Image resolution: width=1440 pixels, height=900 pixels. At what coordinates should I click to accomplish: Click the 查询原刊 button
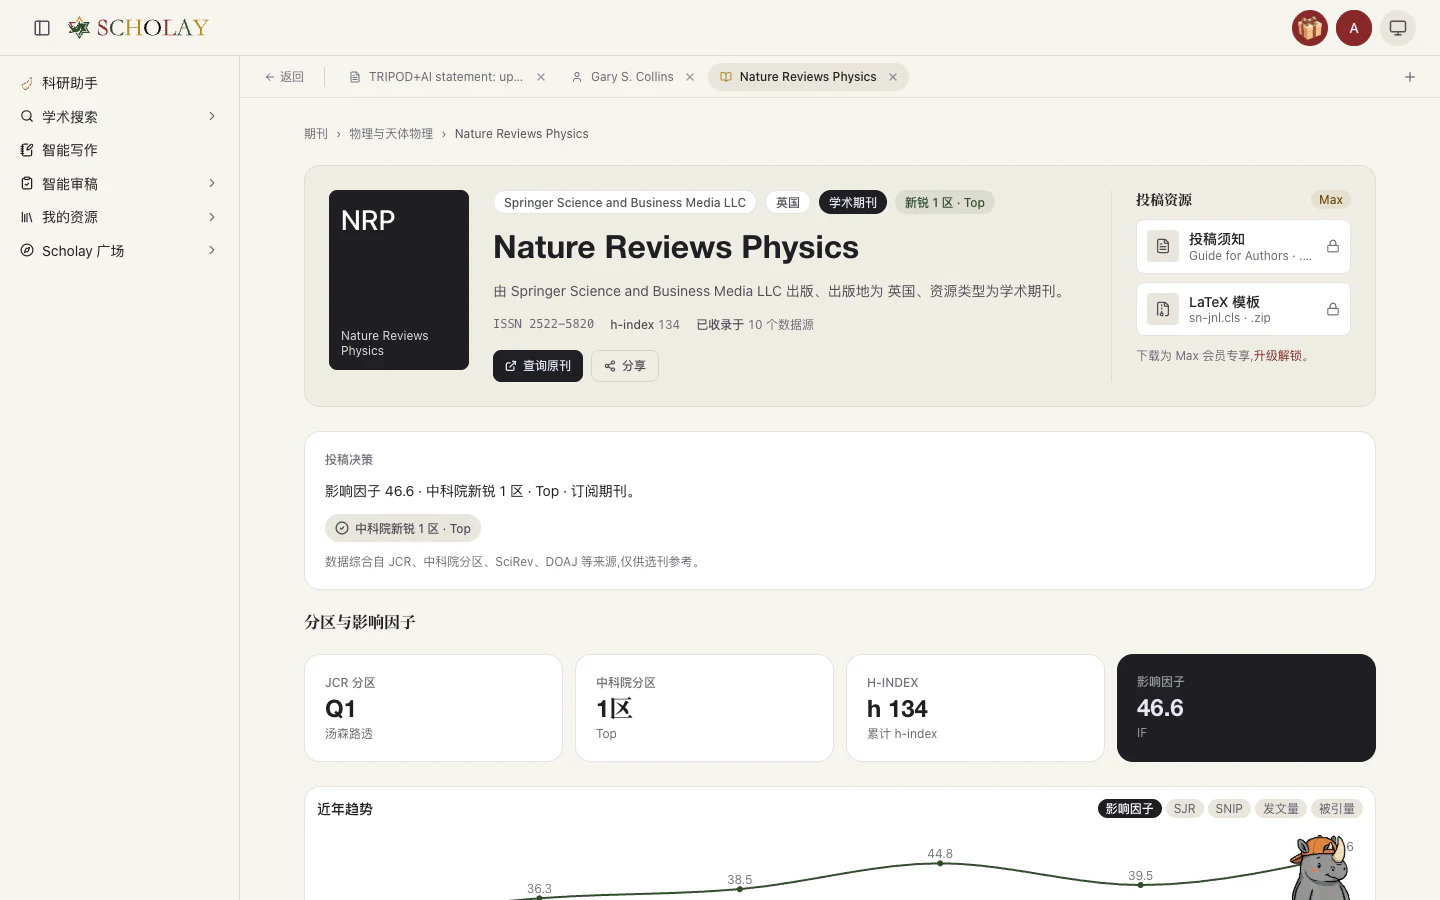[x=538, y=366]
